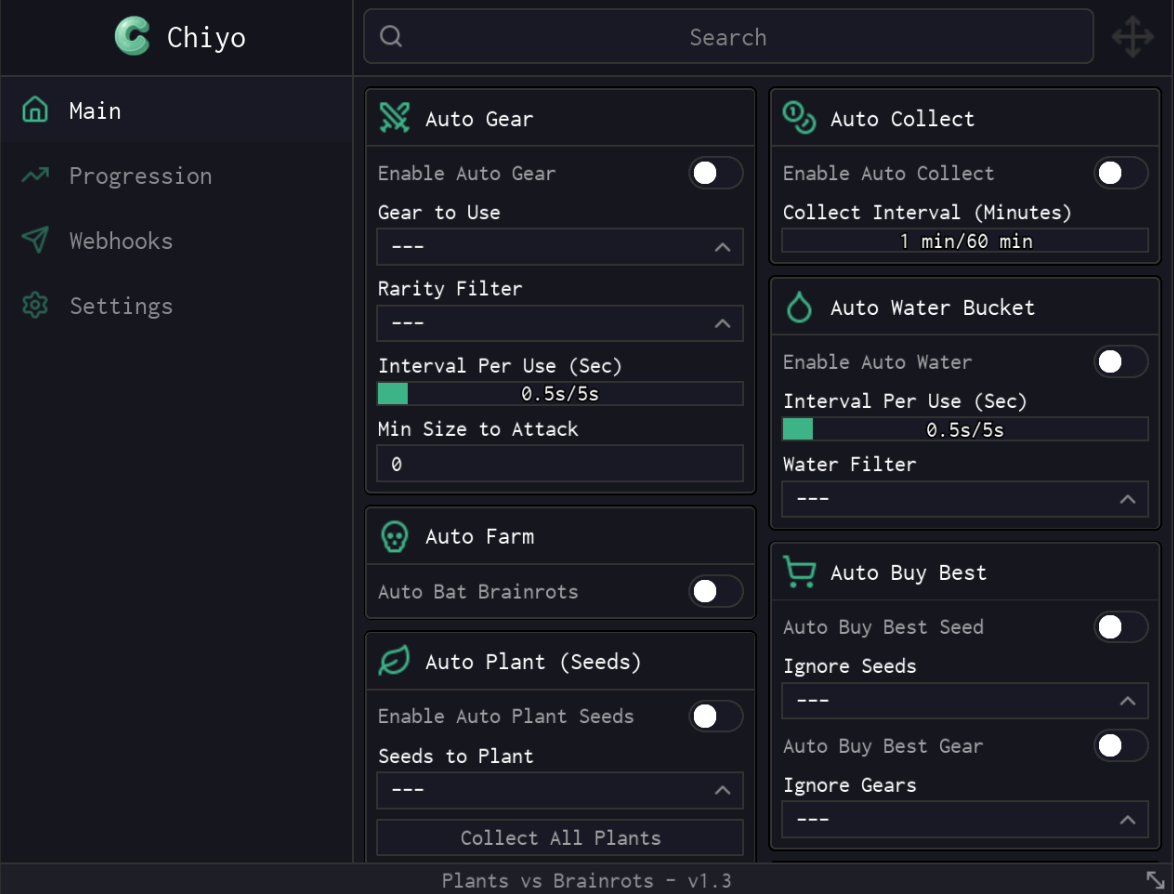This screenshot has width=1174, height=894.
Task: Click the 'Plants vs Brainrots - v1.3' footer text
Action: [586, 881]
